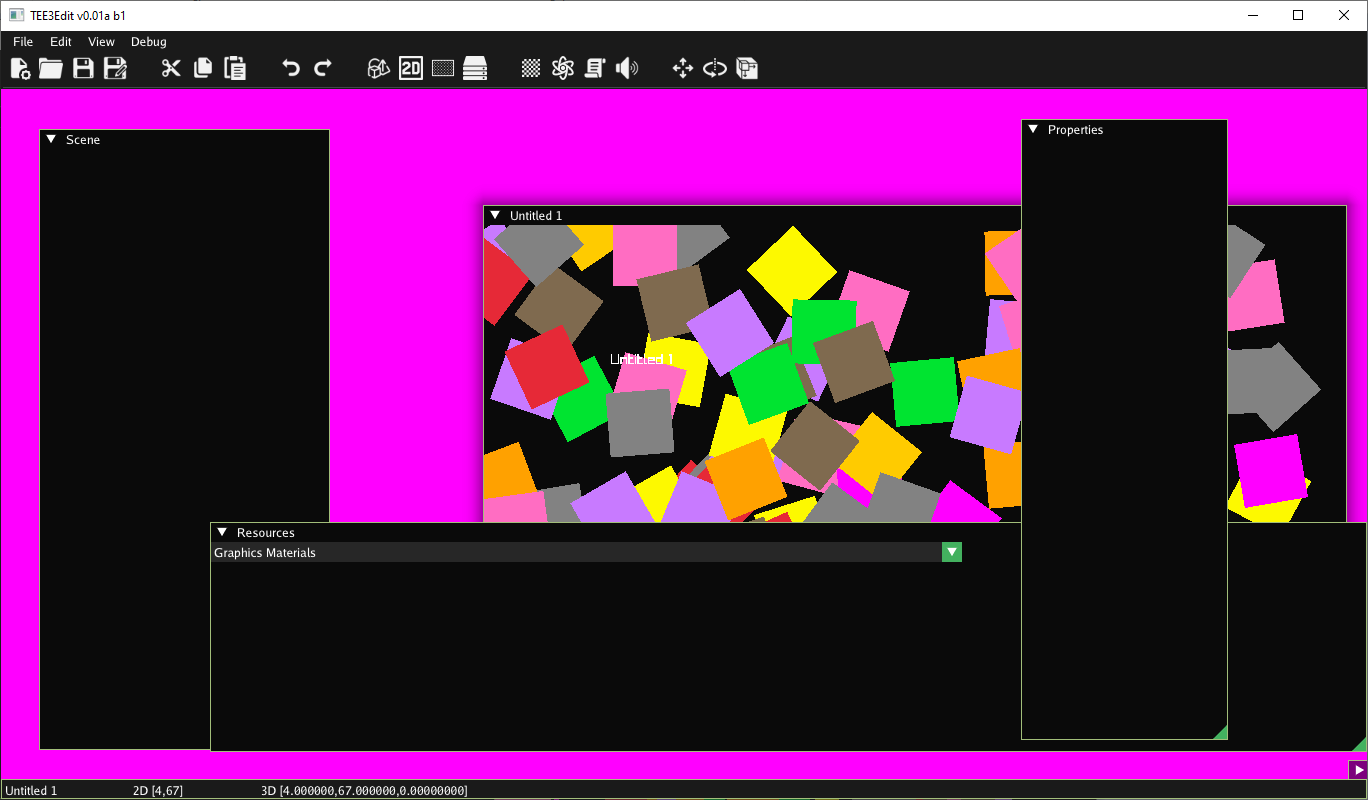This screenshot has width=1368, height=800.
Task: Open the Paste icon in the toolbar
Action: click(x=235, y=68)
